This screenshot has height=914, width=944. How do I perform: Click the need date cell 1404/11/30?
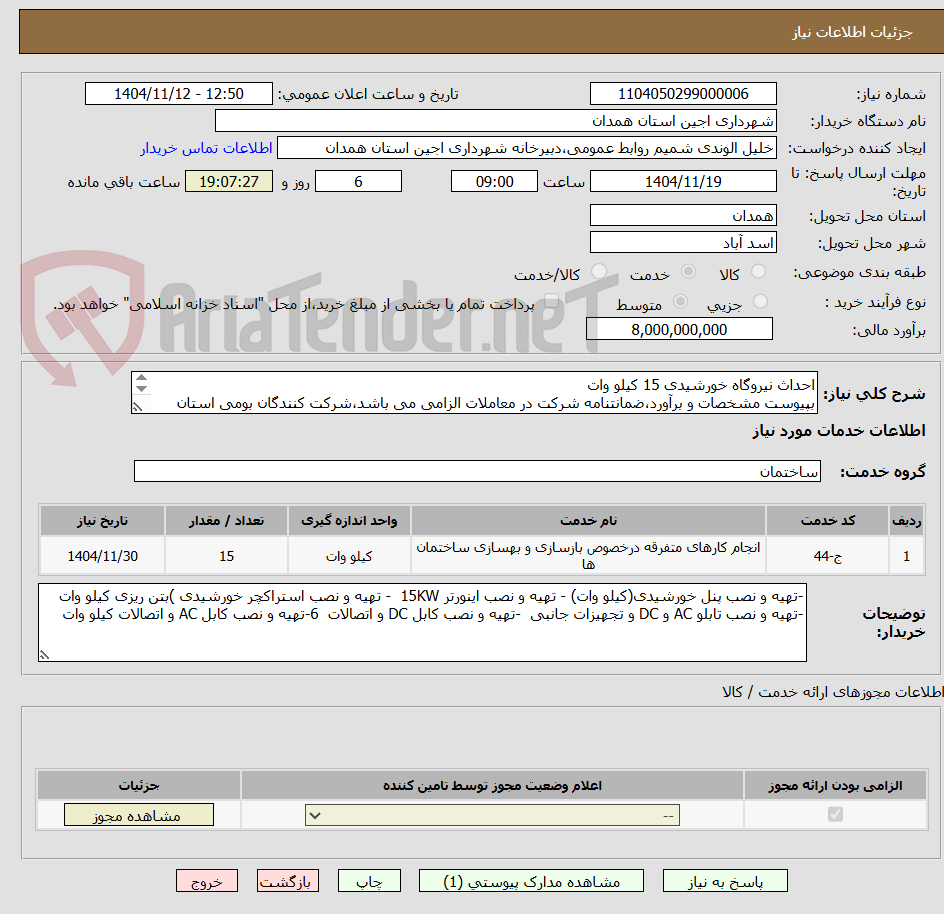click(102, 556)
